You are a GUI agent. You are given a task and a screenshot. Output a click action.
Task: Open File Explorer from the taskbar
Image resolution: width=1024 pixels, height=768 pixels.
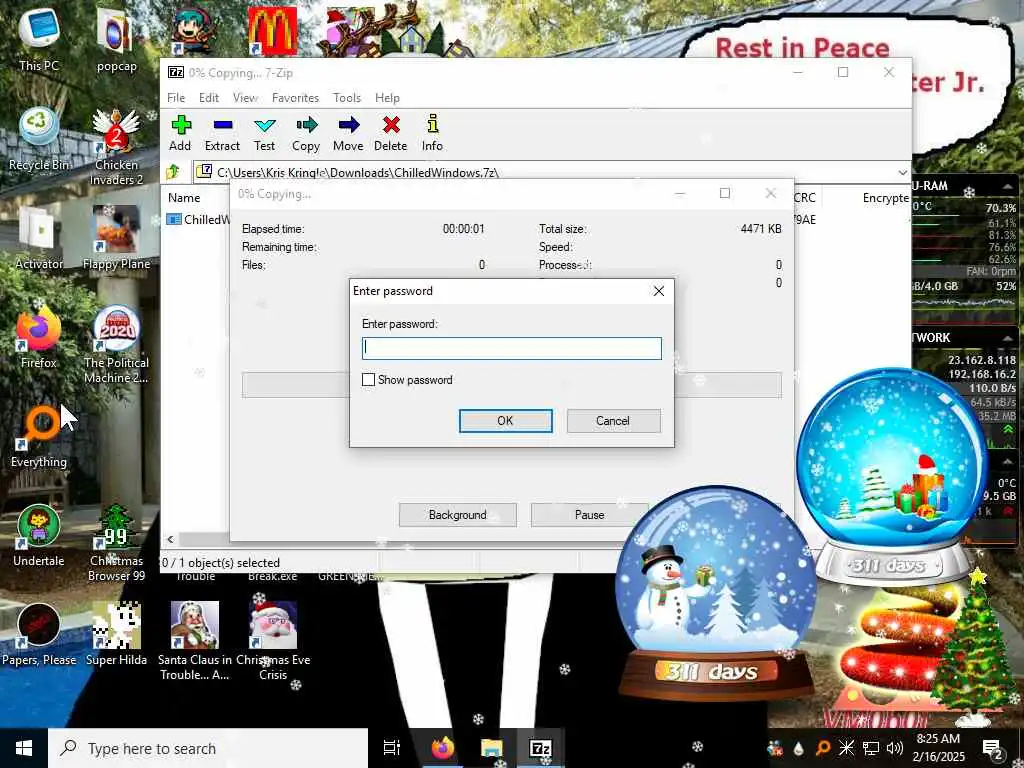491,748
